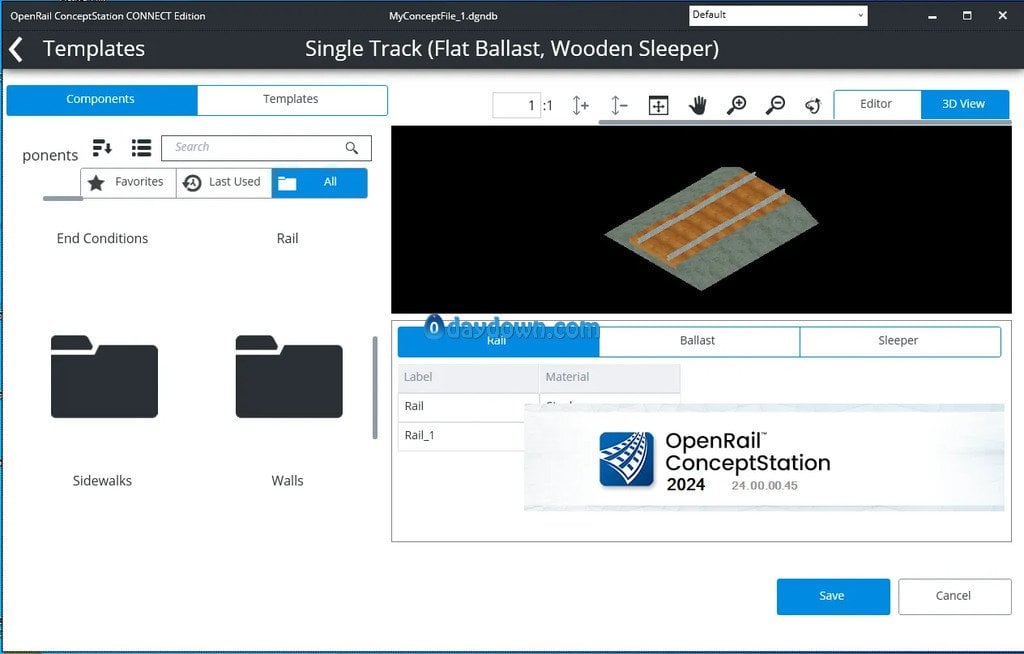The height and width of the screenshot is (654, 1024).
Task: Show All components filter
Action: coord(319,183)
